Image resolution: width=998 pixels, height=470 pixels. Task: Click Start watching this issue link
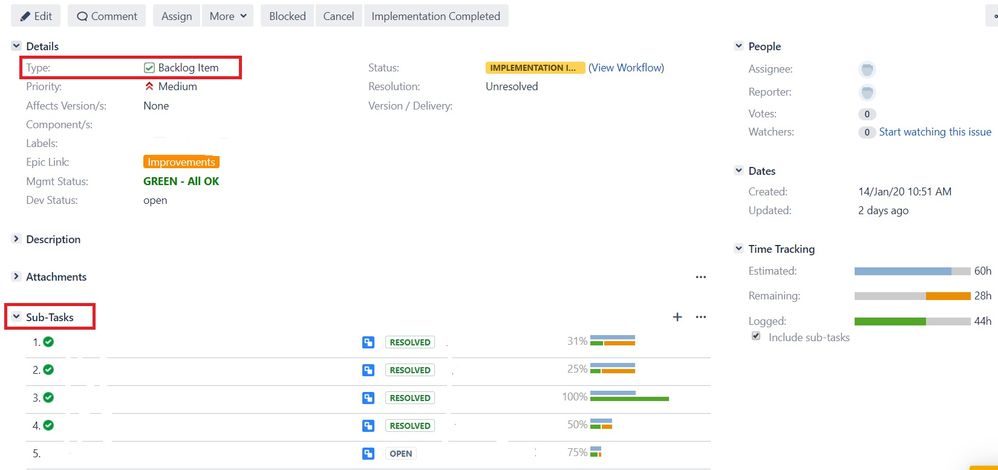pos(935,132)
